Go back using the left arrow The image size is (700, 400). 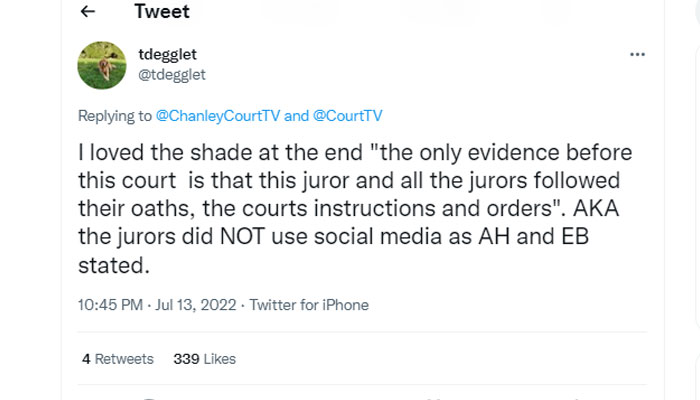[88, 13]
